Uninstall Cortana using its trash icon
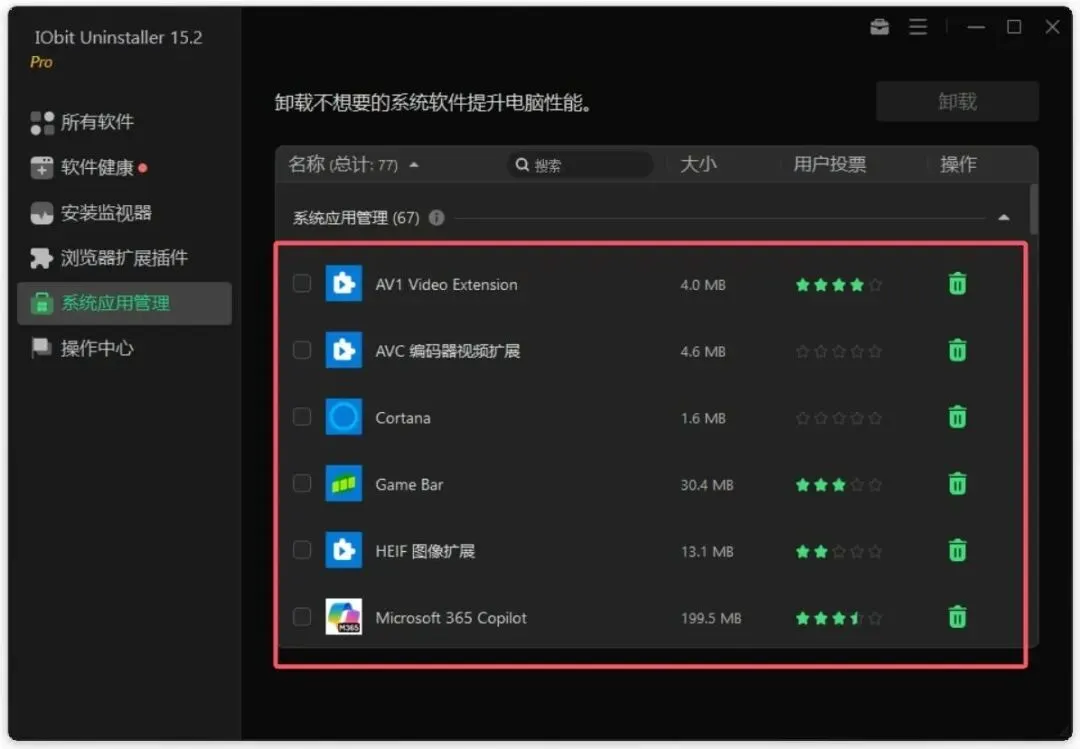Image resolution: width=1080 pixels, height=749 pixels. point(957,417)
